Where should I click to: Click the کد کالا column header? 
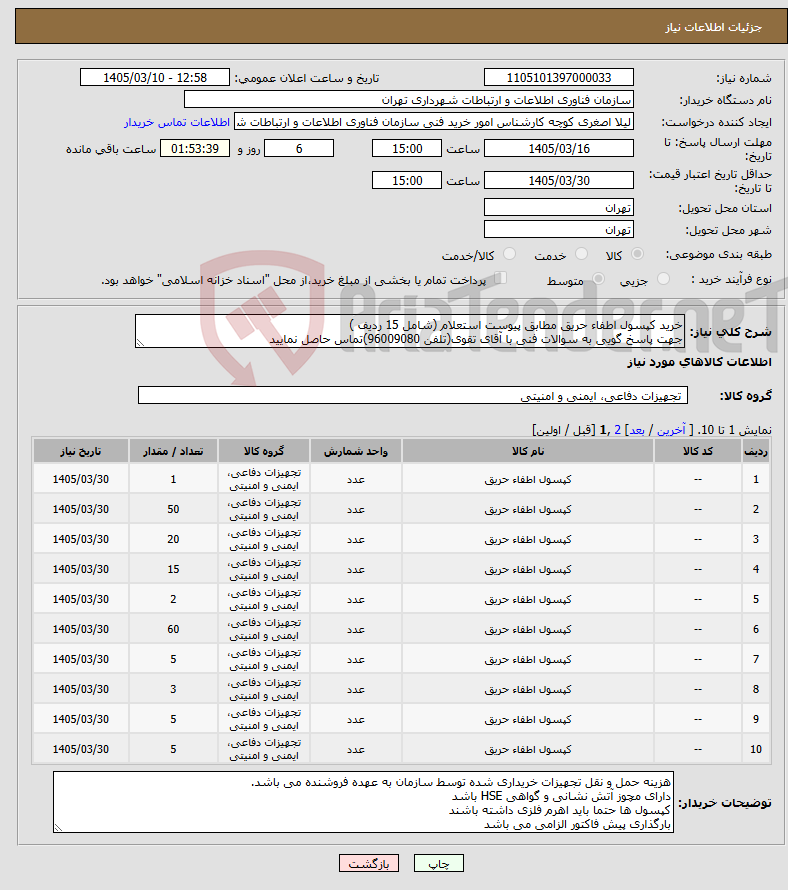(x=698, y=451)
